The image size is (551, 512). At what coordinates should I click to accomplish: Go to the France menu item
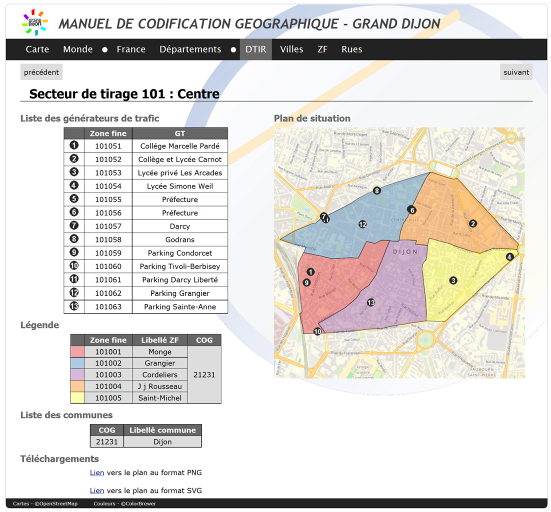coord(131,49)
